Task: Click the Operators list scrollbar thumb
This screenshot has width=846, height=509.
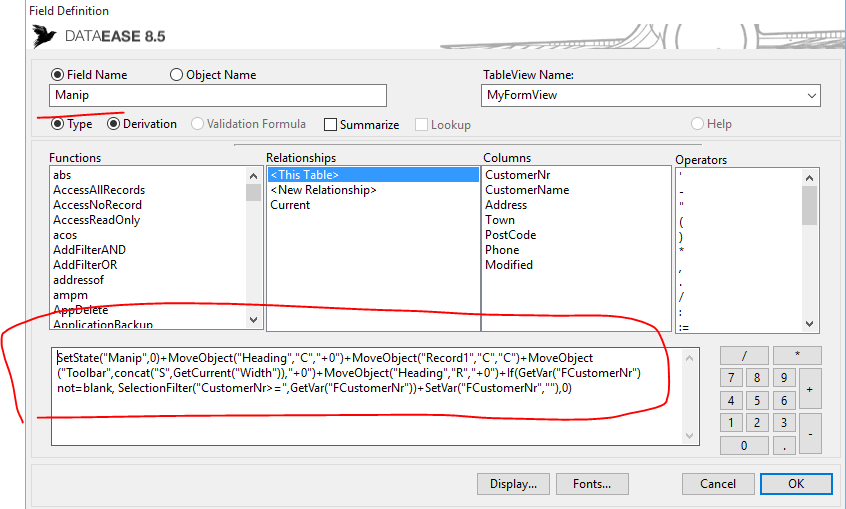Action: (809, 205)
